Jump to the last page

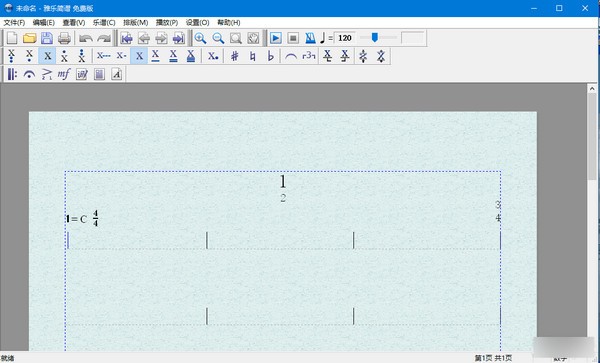(178, 38)
